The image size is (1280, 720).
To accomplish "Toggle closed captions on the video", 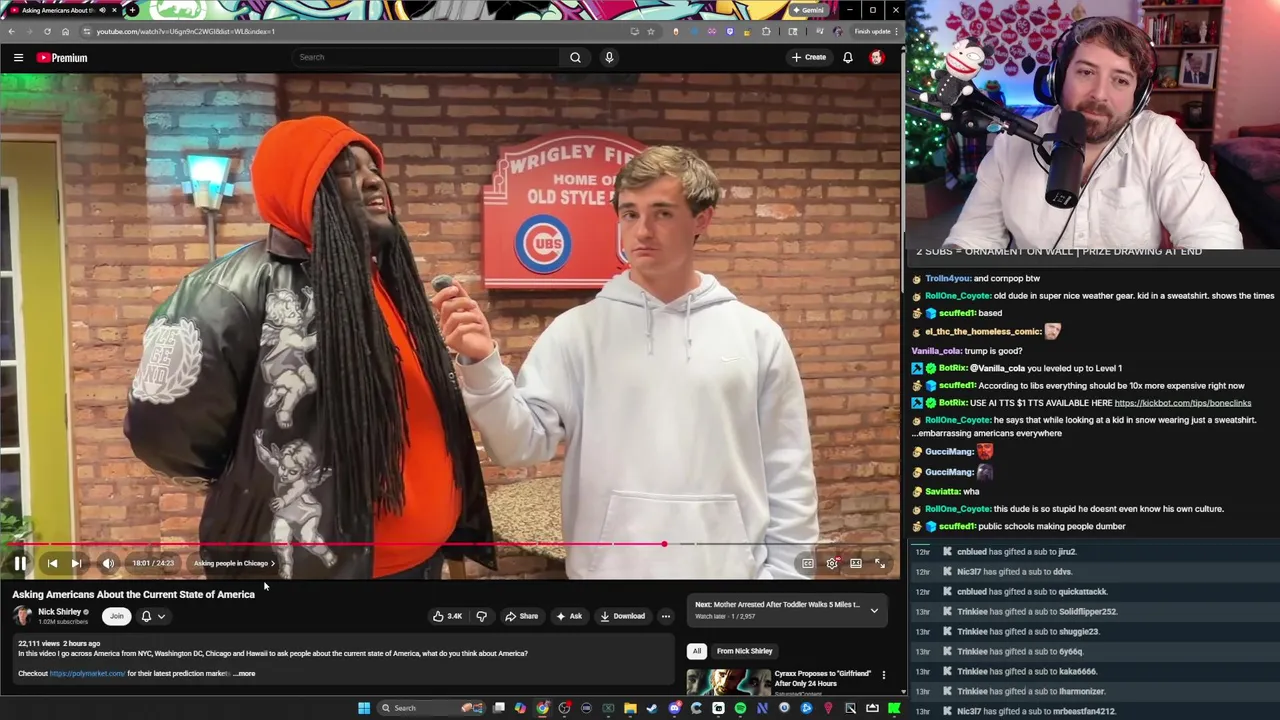I will [808, 563].
